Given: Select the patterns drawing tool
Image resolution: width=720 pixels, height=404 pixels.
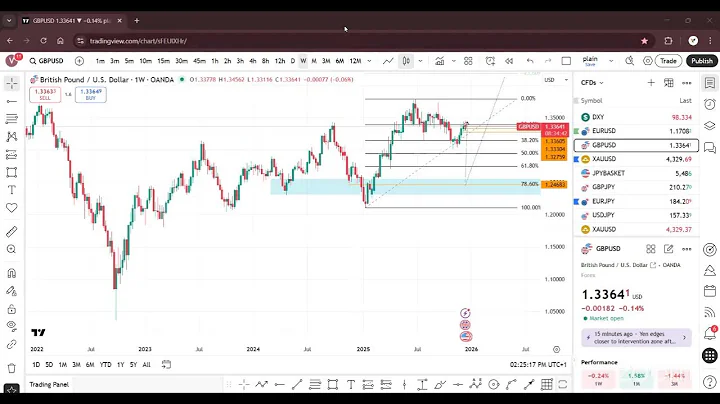Looking at the screenshot, I should 11,136.
